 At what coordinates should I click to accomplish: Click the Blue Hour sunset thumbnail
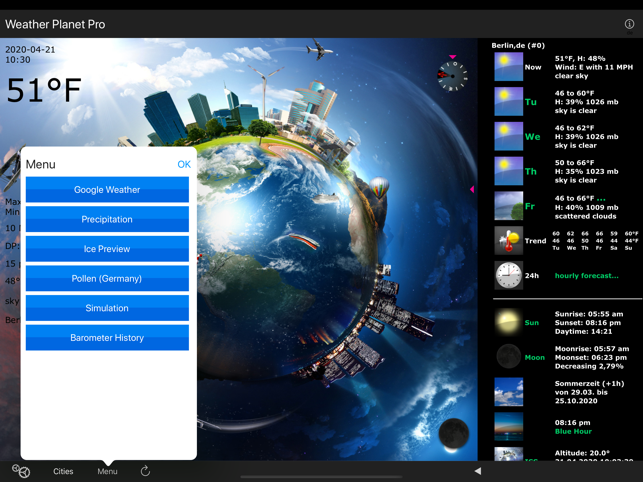(x=508, y=427)
